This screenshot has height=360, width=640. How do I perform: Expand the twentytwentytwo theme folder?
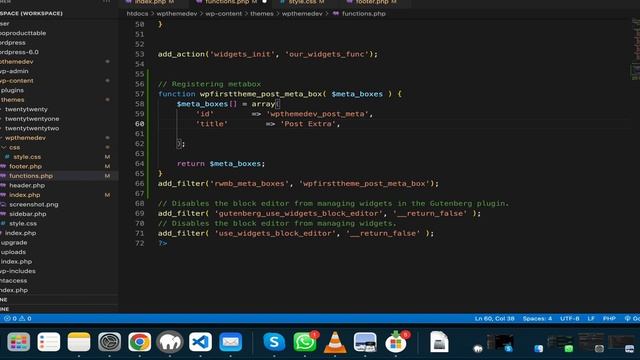32,128
